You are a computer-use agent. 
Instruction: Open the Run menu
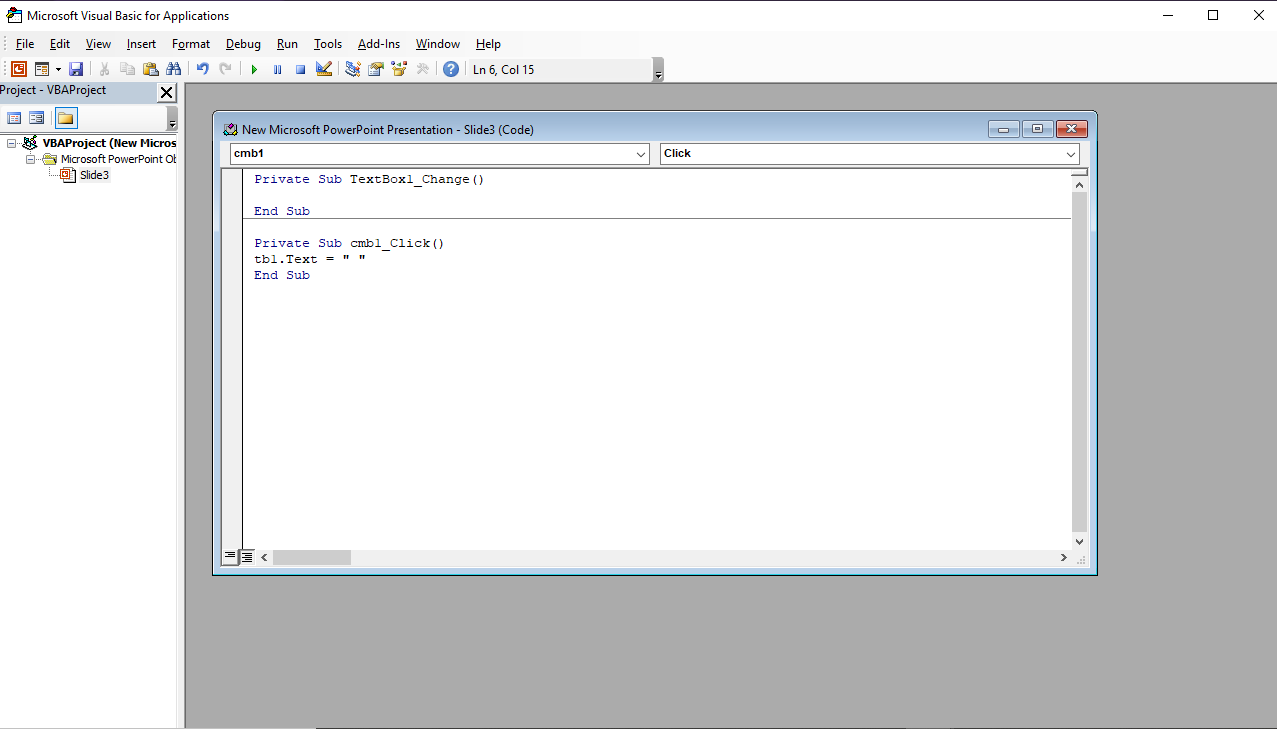click(287, 44)
